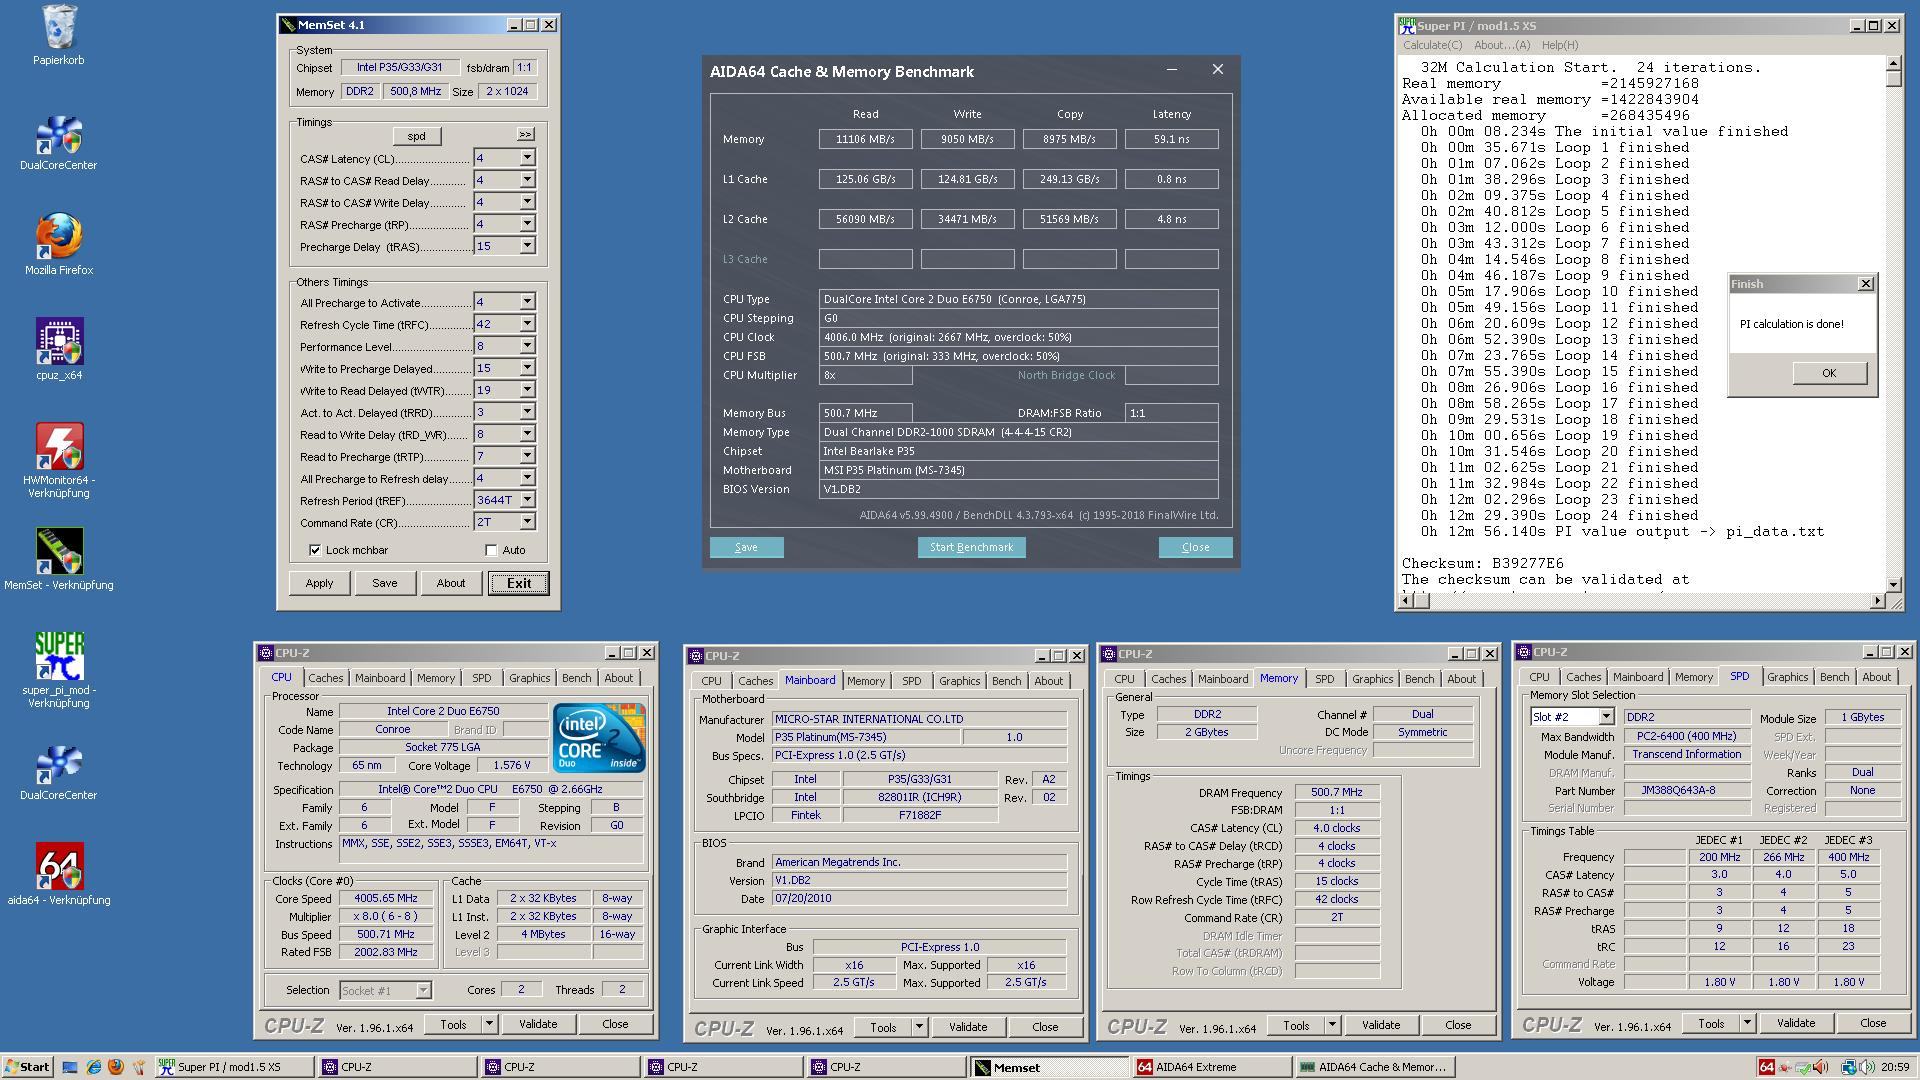Click Super PI horizontal scrollbar right arrow
This screenshot has height=1080, width=1920.
(x=1877, y=600)
